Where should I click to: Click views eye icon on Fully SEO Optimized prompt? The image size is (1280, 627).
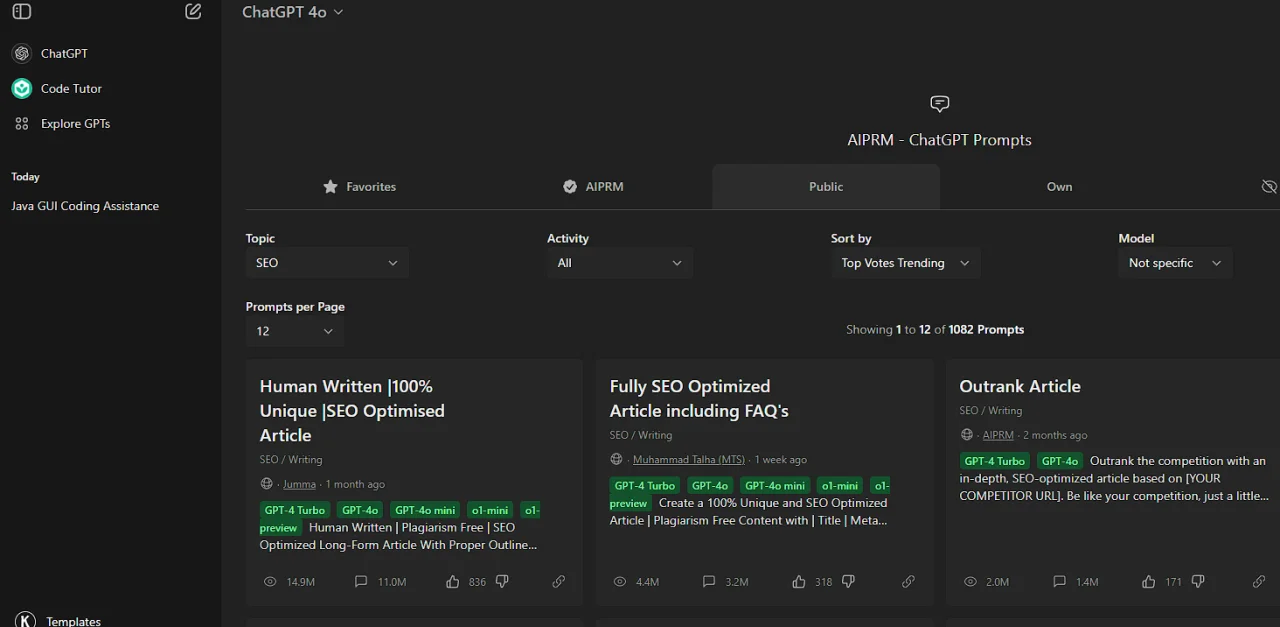620,581
